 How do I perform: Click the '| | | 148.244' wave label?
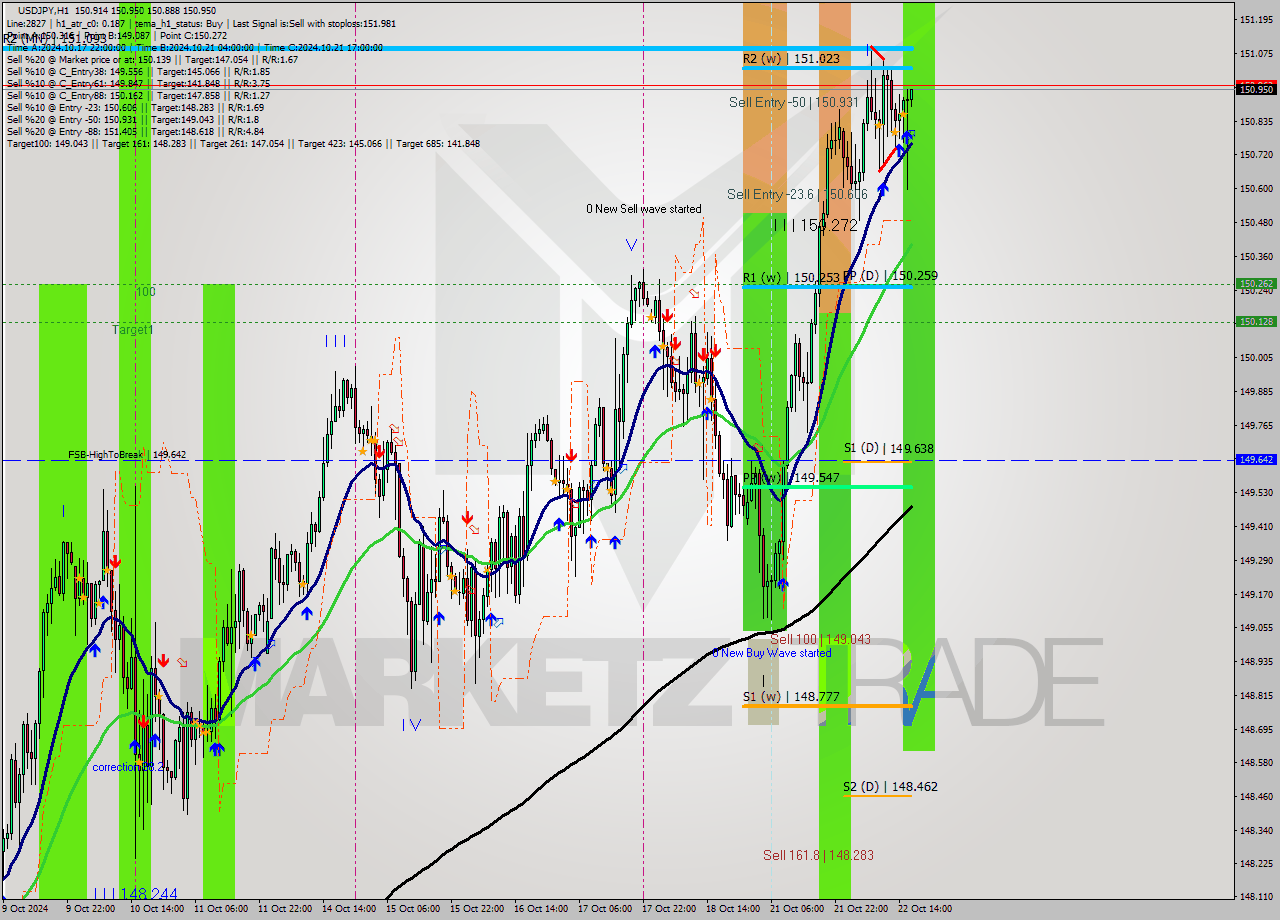point(136,894)
